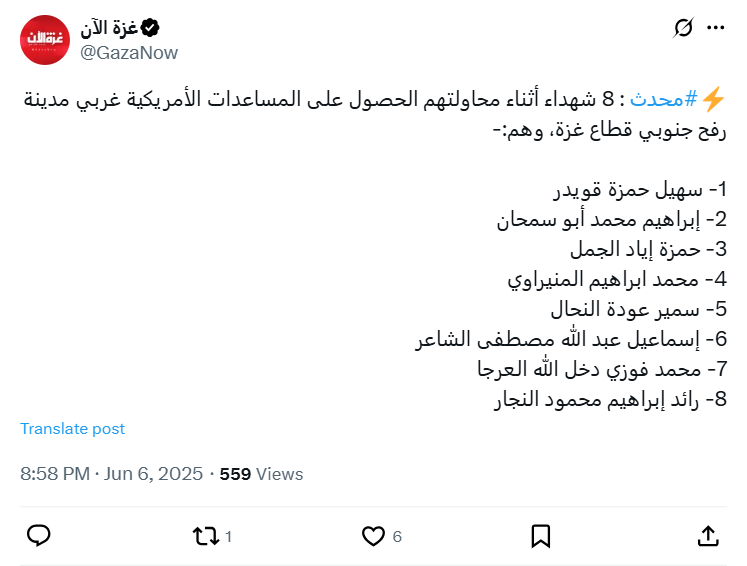Like the post with the heart icon
The width and height of the screenshot is (747, 566).
click(x=373, y=536)
